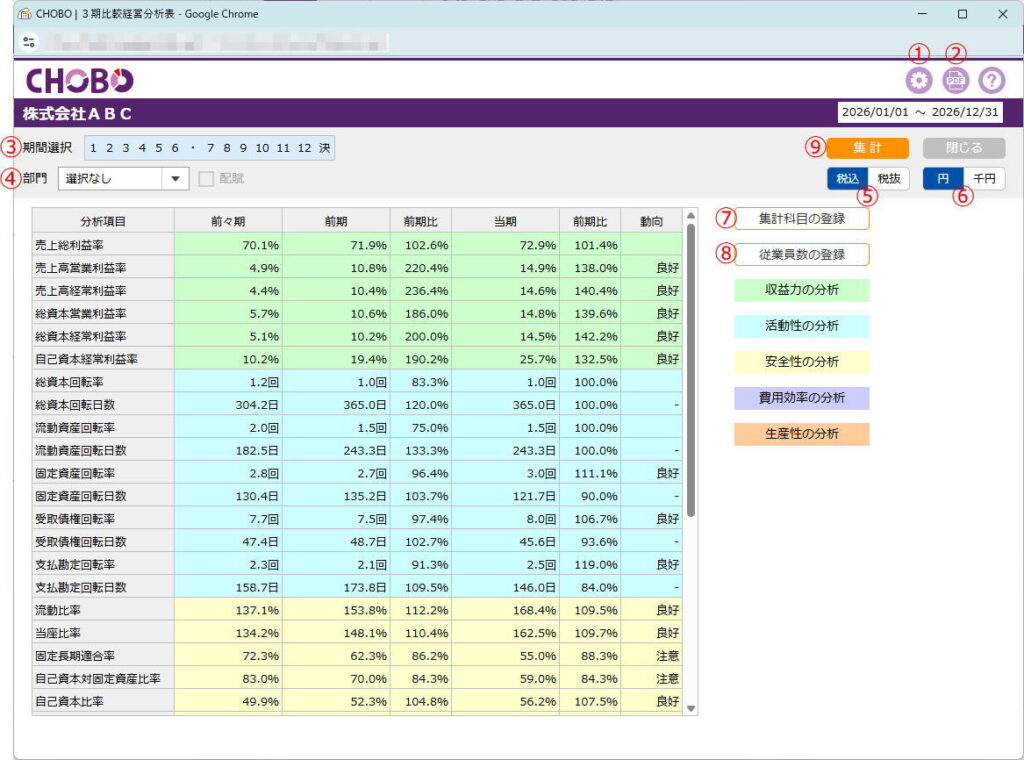This screenshot has width=1024, height=760.
Task: Click the site info icon in the address bar
Action: click(28, 43)
